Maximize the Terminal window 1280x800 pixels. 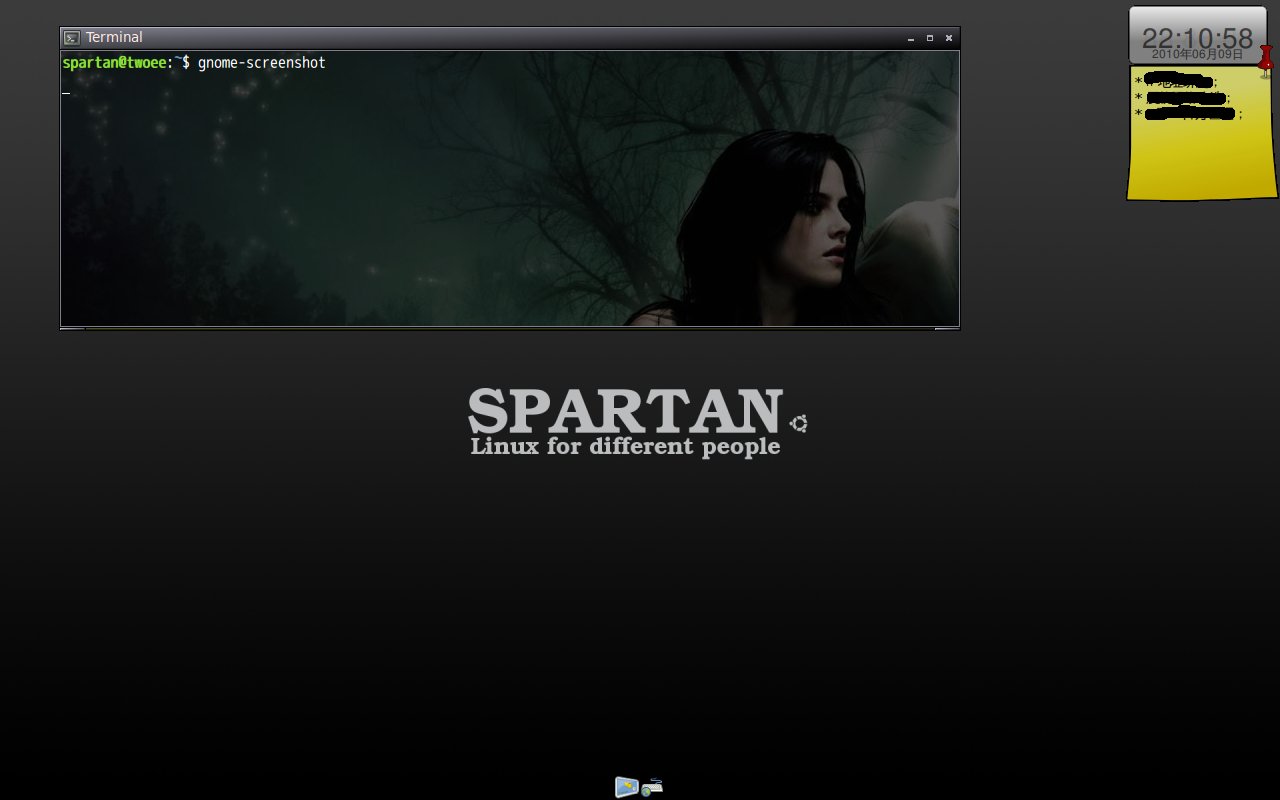point(930,38)
